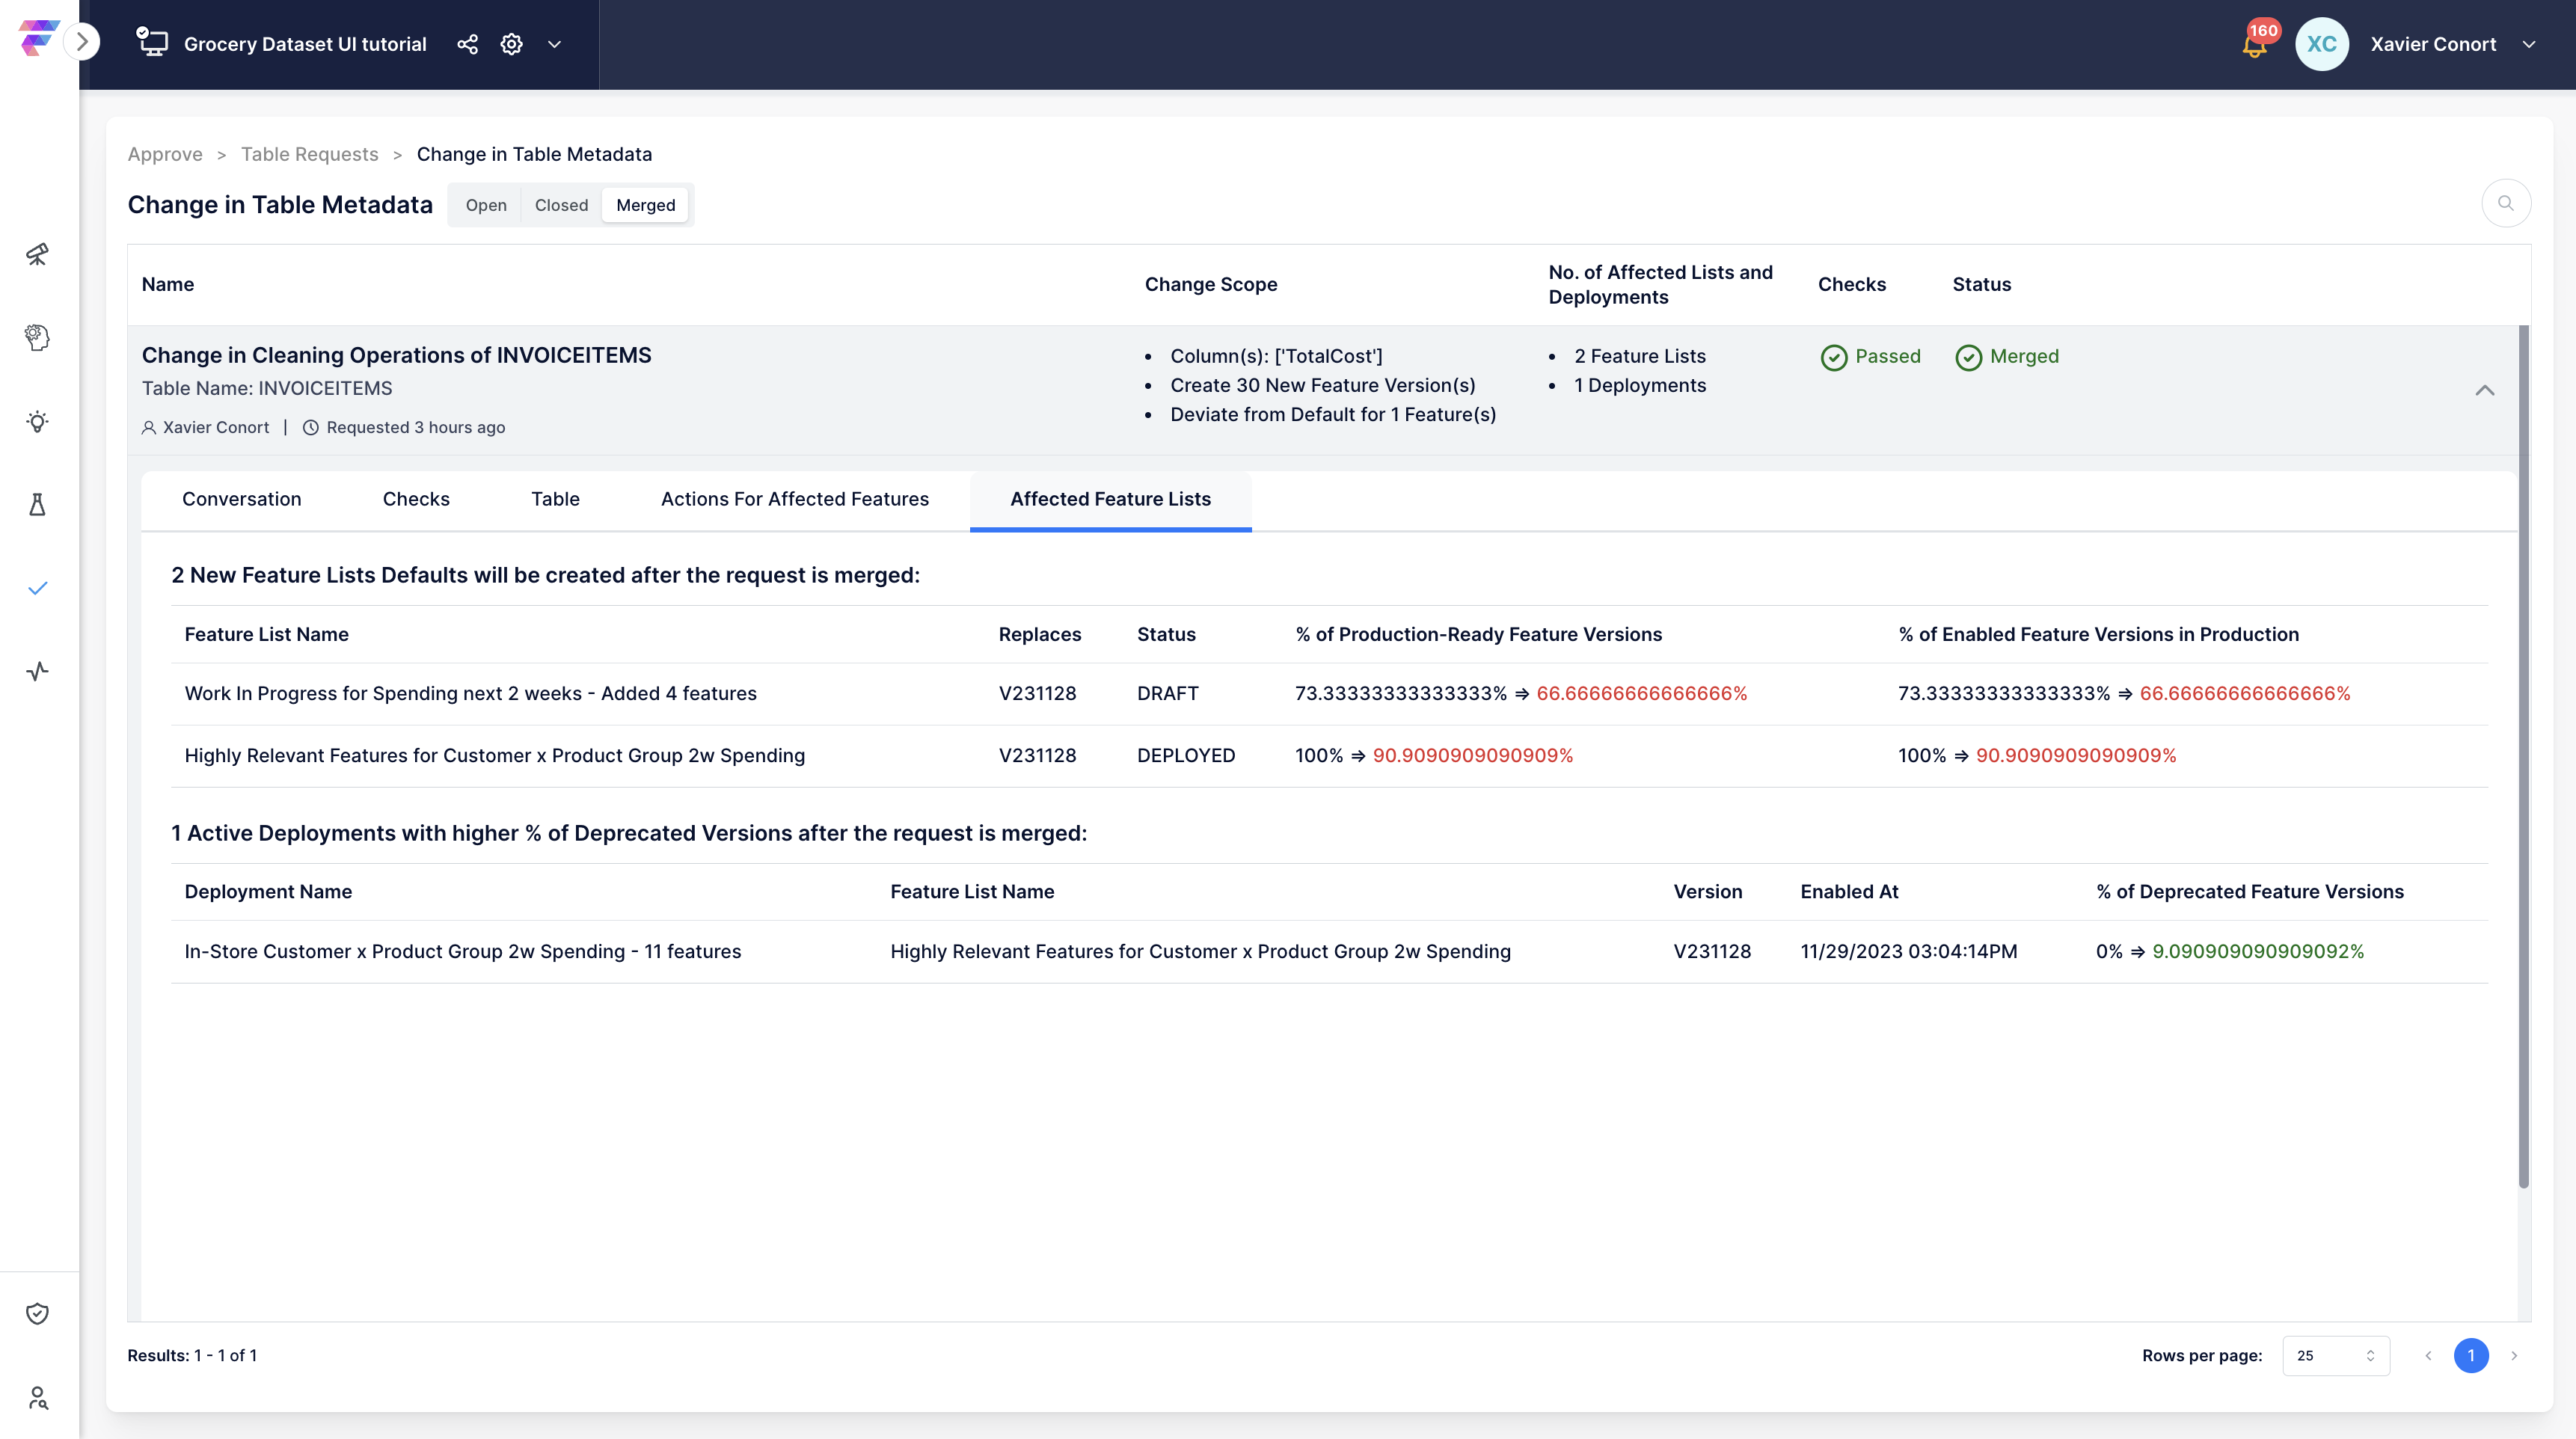The height and width of the screenshot is (1439, 2576).
Task: Go to previous page arrow
Action: click(x=2428, y=1356)
